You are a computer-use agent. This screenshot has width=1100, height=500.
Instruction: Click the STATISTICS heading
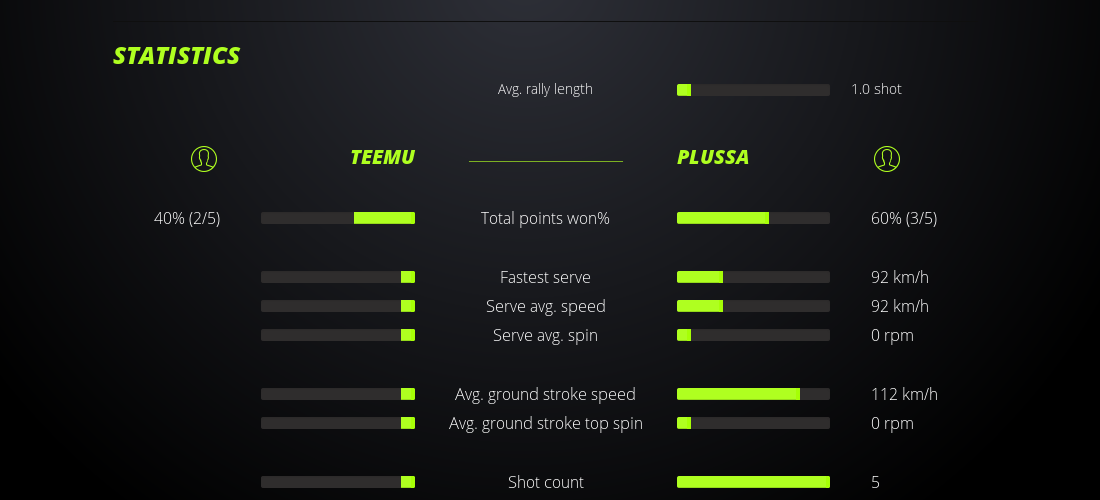click(177, 56)
